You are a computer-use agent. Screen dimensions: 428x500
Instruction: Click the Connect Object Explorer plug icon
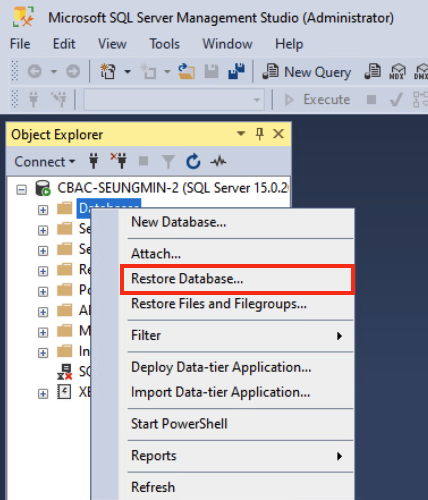94,162
